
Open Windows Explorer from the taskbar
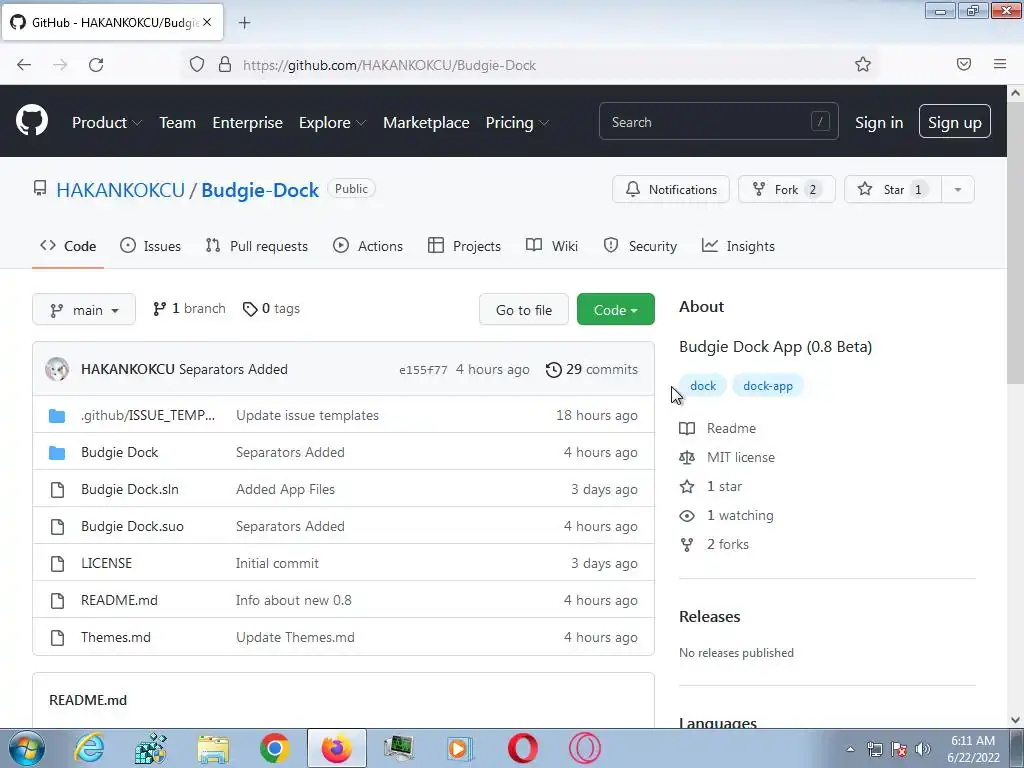[x=213, y=750]
